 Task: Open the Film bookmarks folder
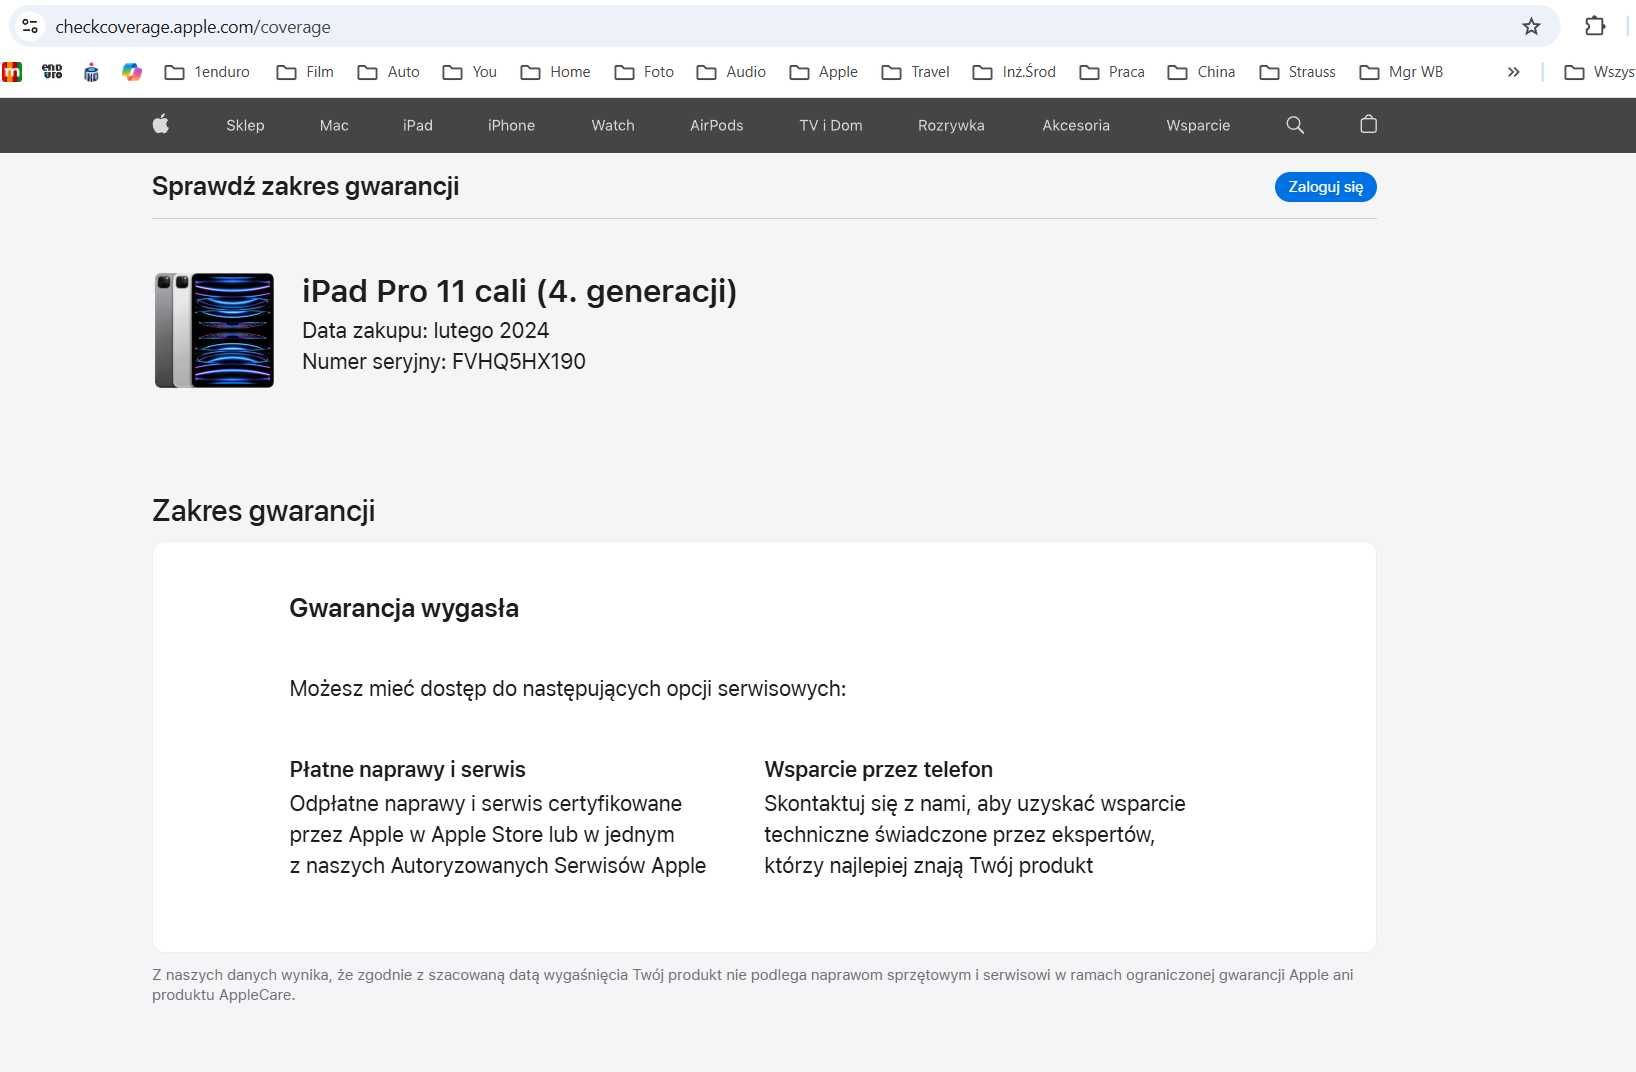(305, 72)
